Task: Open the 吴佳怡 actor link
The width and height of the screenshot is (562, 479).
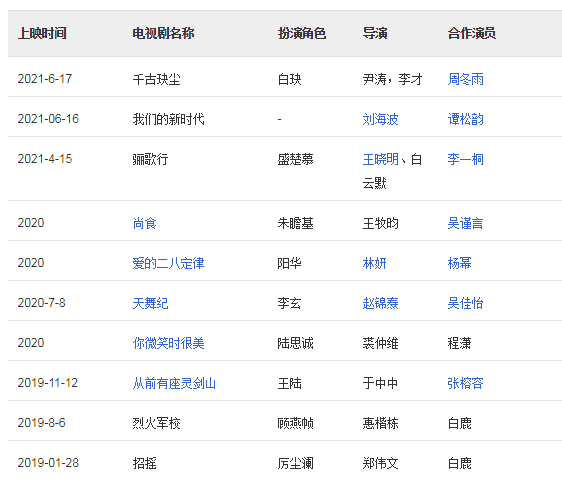Action: tap(465, 303)
